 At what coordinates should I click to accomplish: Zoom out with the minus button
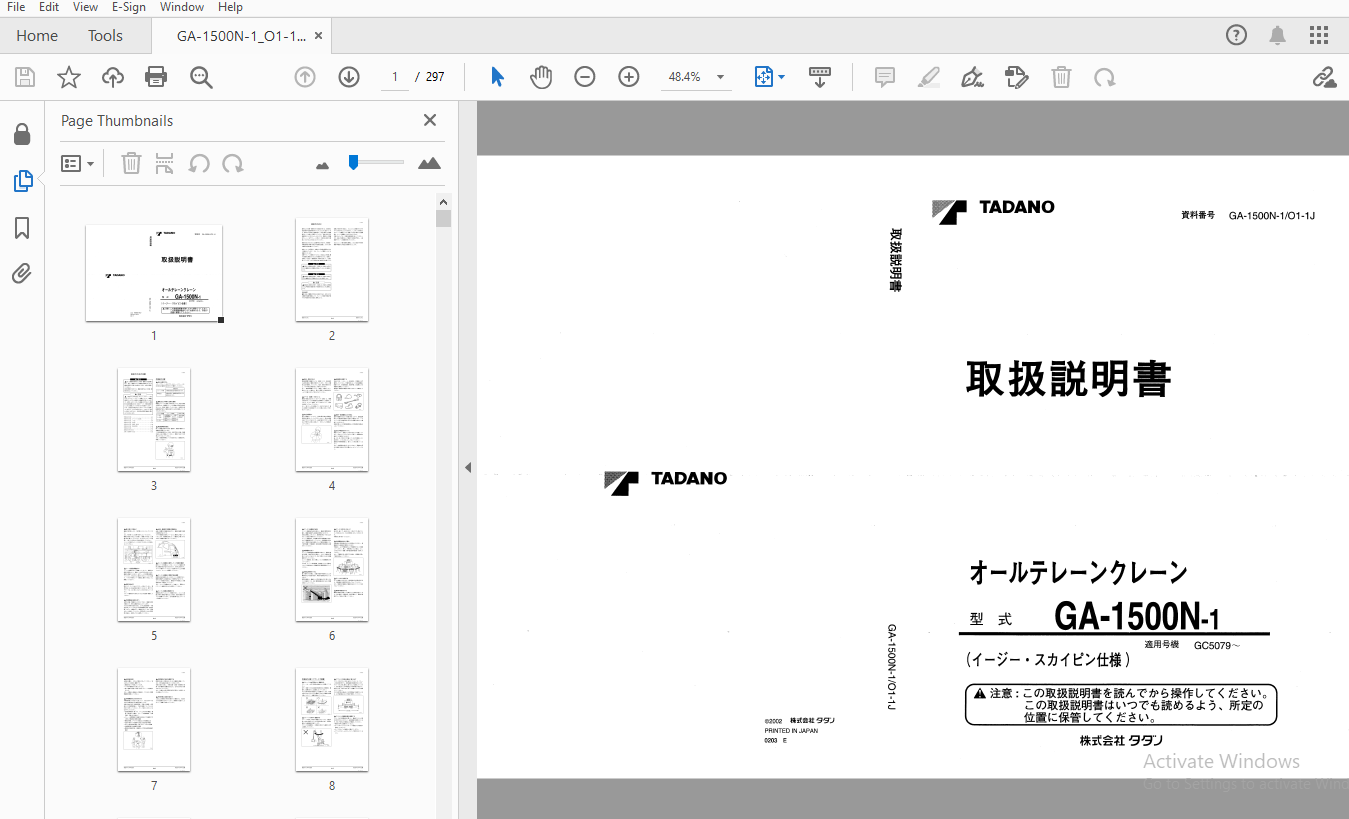[x=585, y=77]
